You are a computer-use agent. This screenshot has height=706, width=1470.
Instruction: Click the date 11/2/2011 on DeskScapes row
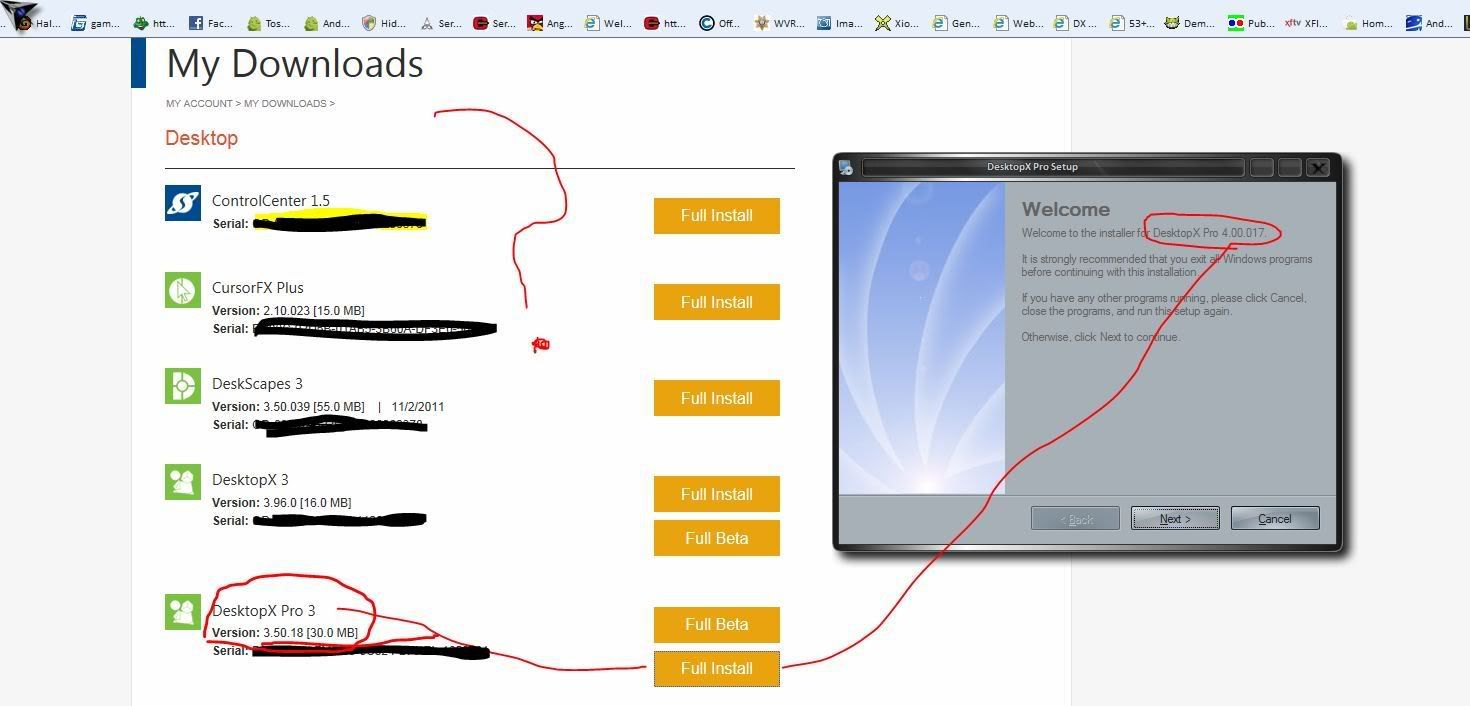[x=418, y=407]
